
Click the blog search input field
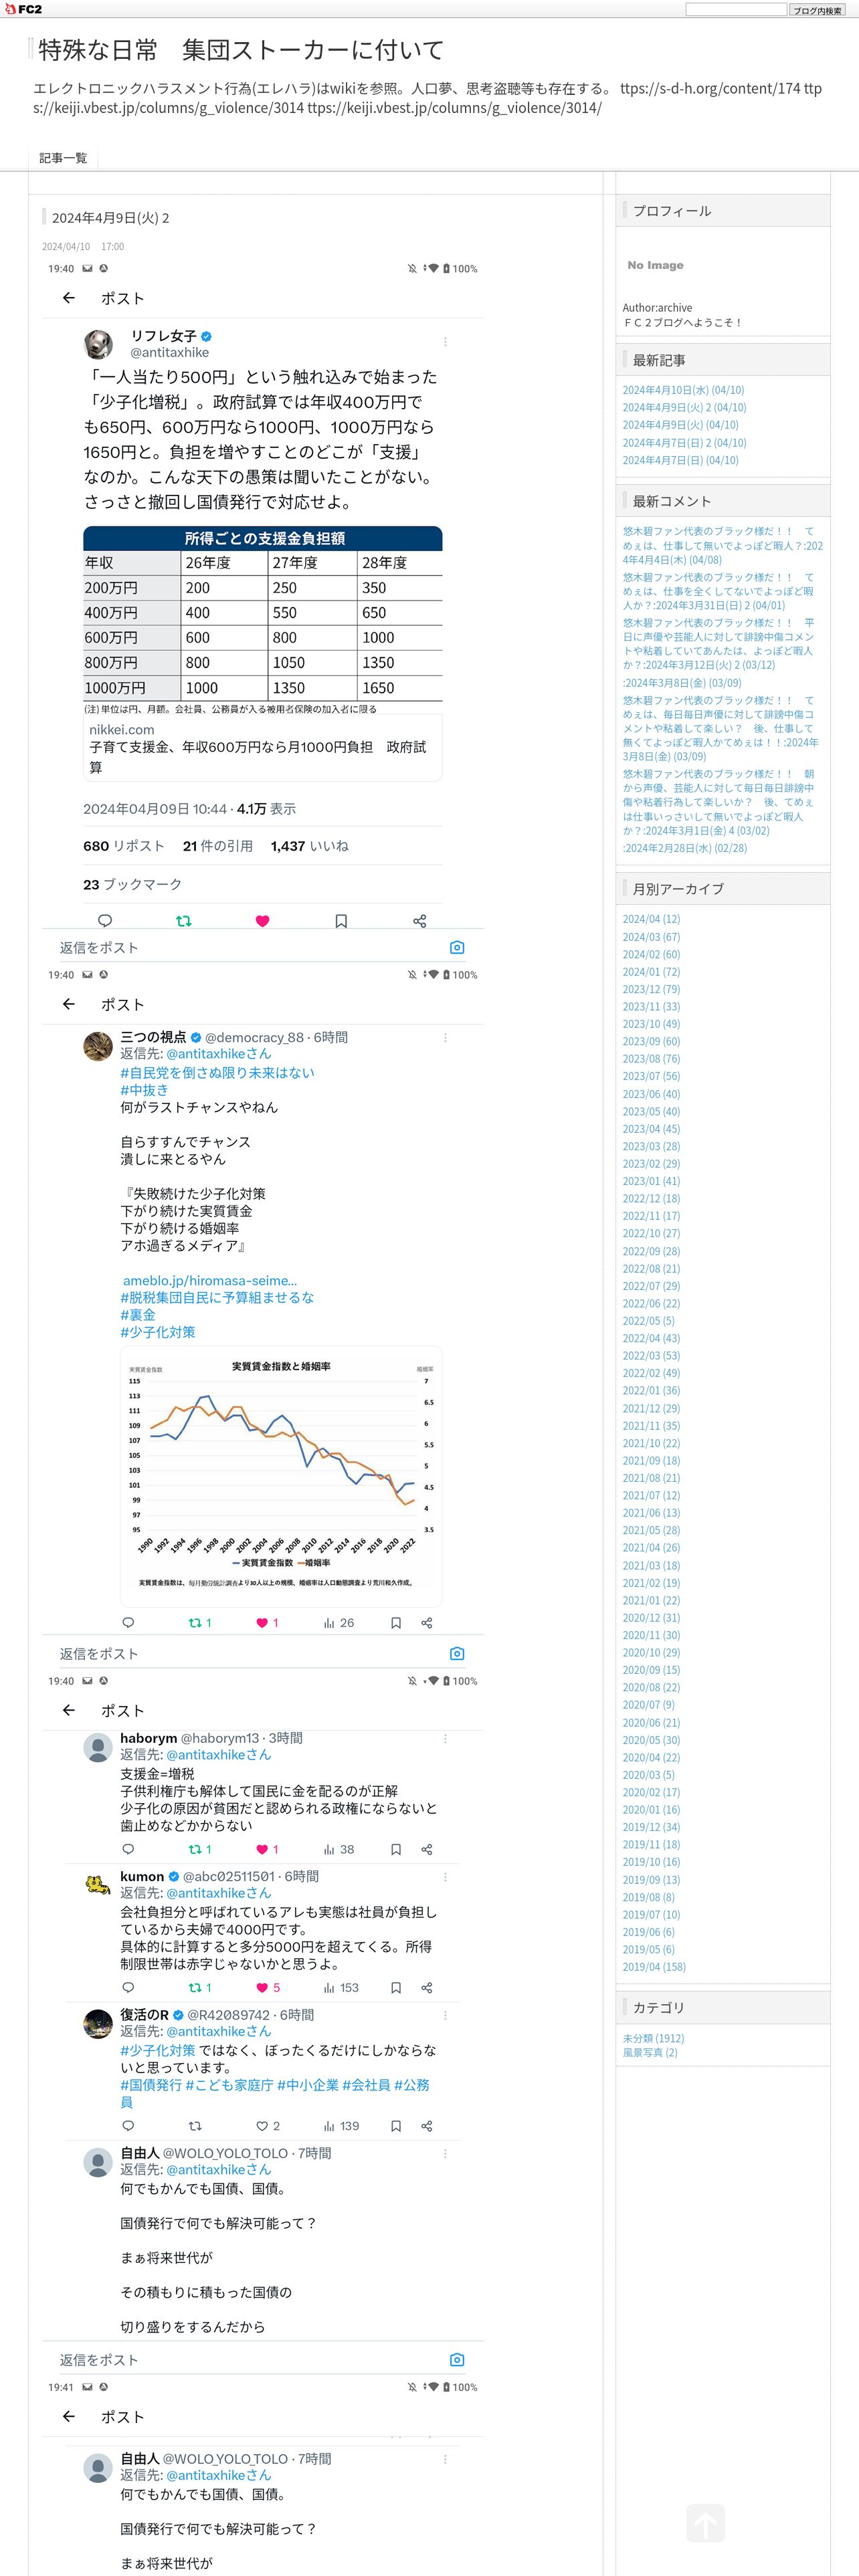coord(736,9)
